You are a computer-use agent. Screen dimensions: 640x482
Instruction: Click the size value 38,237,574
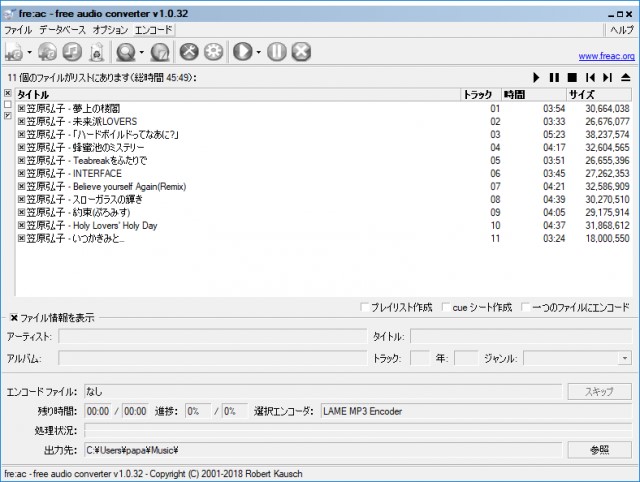(x=607, y=135)
